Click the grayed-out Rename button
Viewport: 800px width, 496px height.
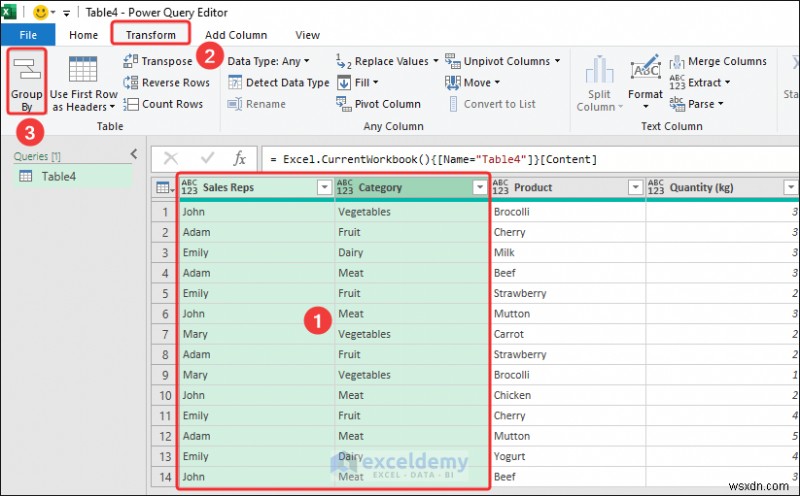click(257, 104)
